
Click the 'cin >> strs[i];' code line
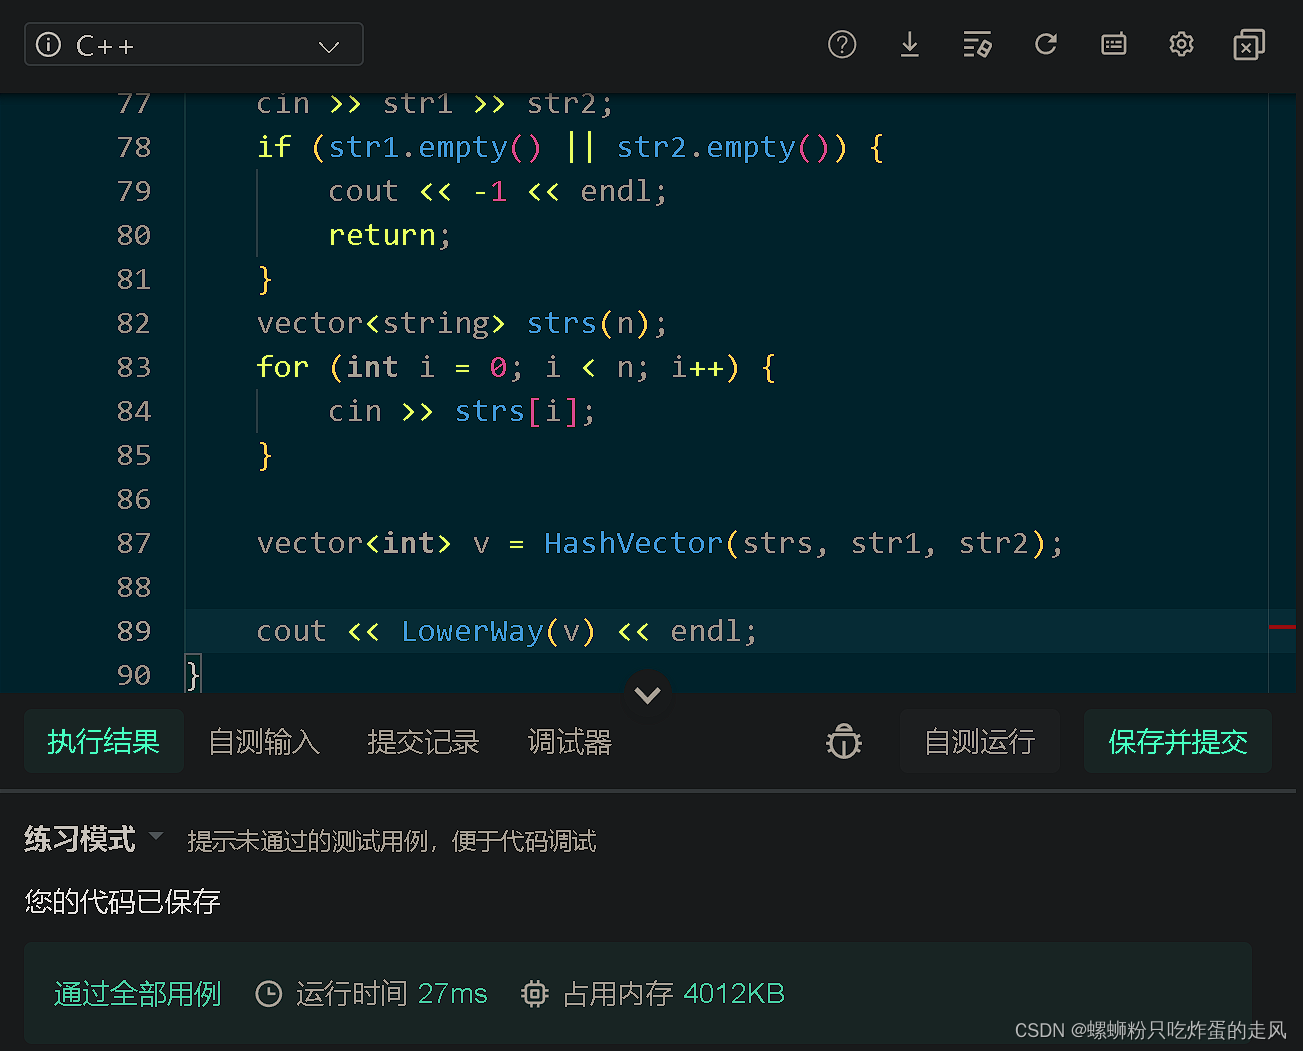pyautogui.click(x=462, y=411)
